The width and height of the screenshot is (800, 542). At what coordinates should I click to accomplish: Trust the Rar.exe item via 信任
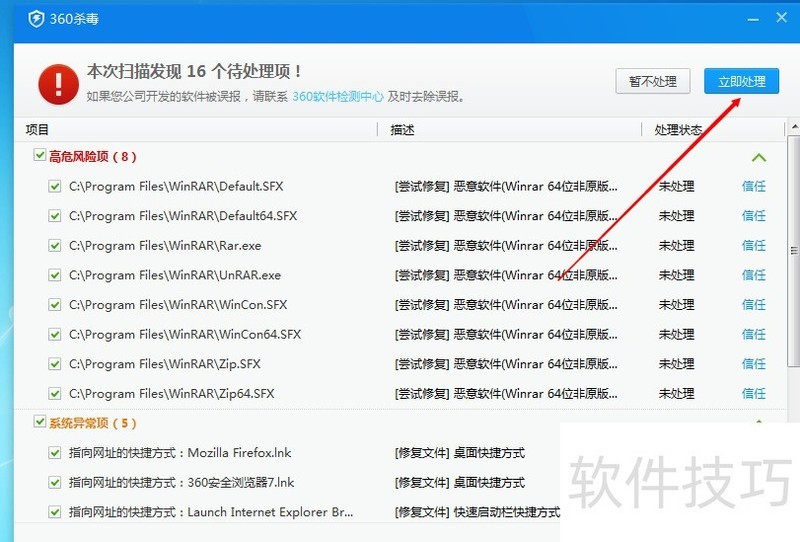coord(754,245)
